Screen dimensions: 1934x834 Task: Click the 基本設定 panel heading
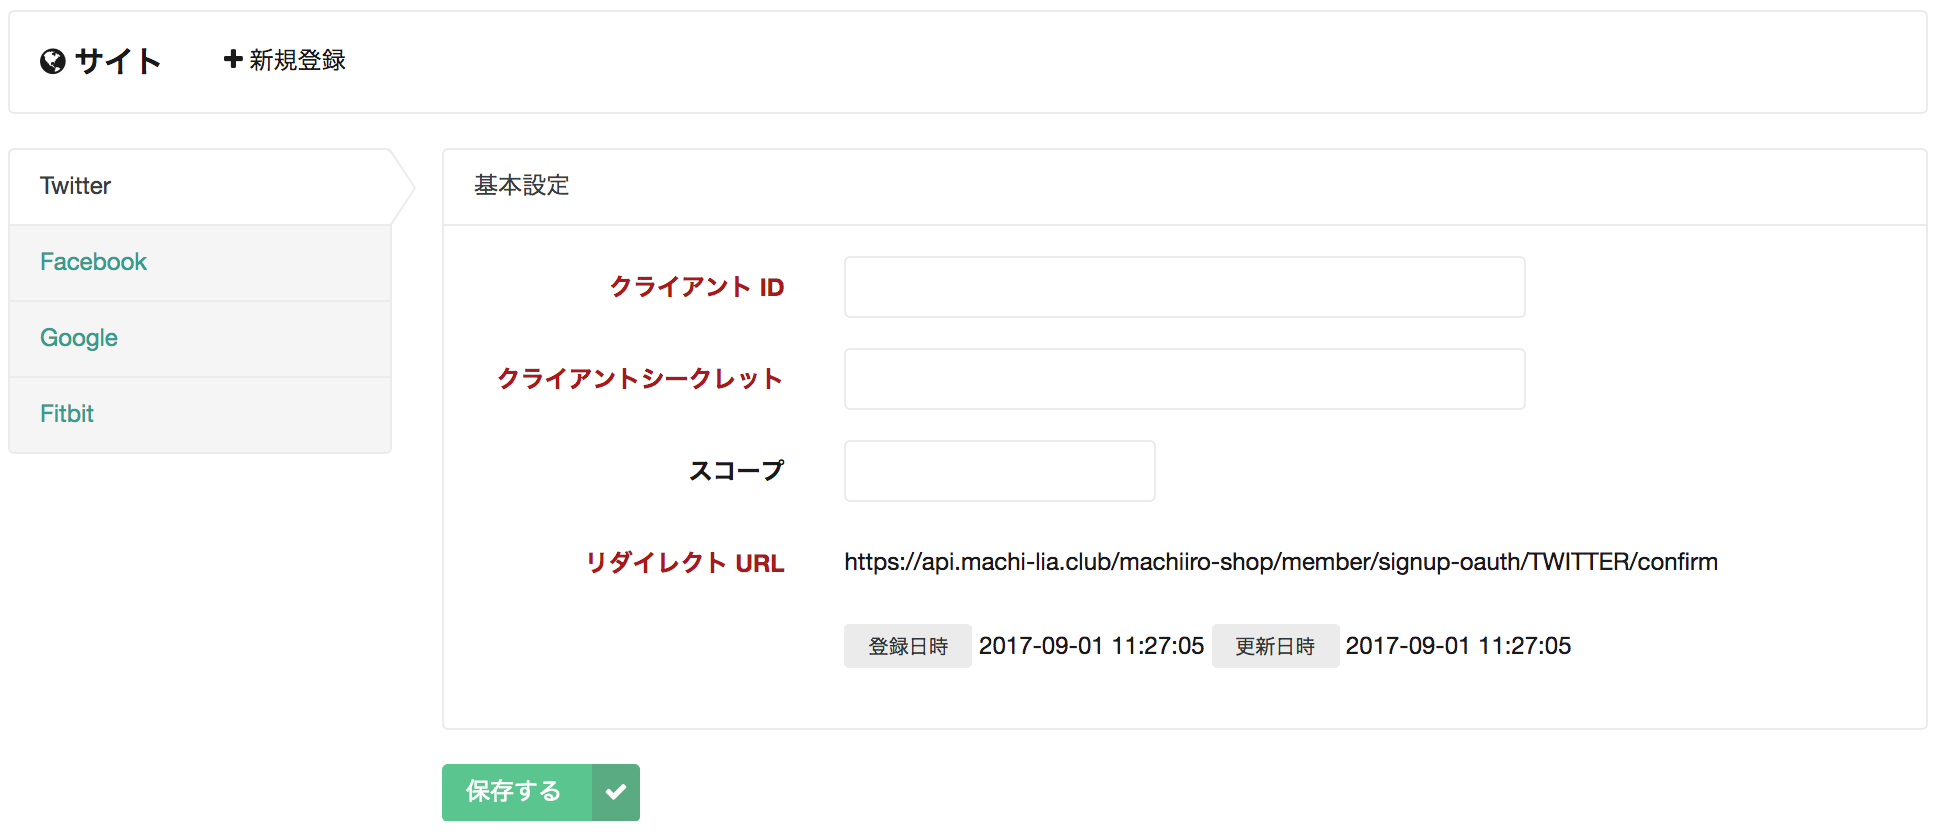coord(522,186)
